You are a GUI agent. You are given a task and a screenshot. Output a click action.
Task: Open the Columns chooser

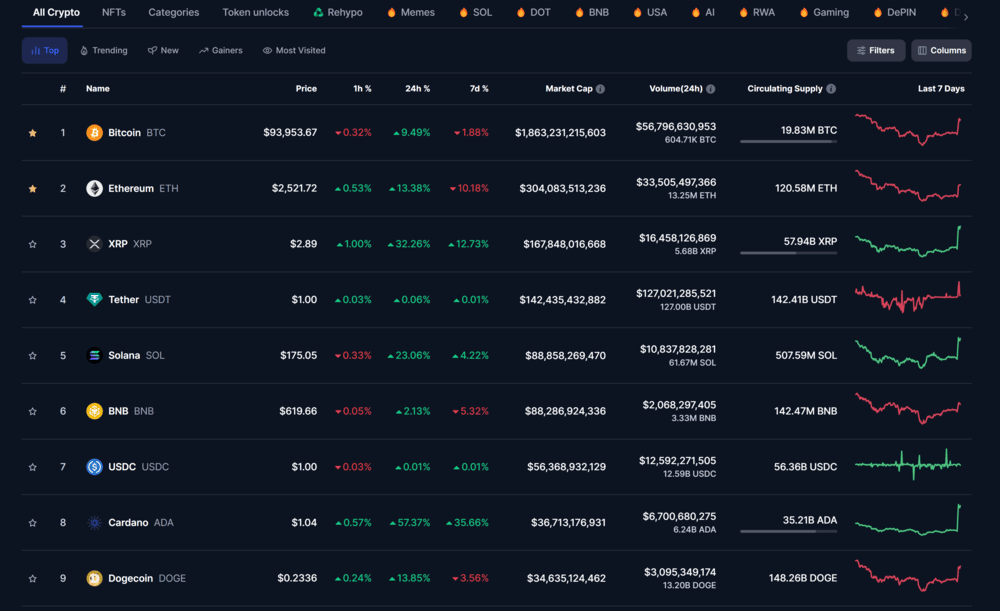point(941,50)
